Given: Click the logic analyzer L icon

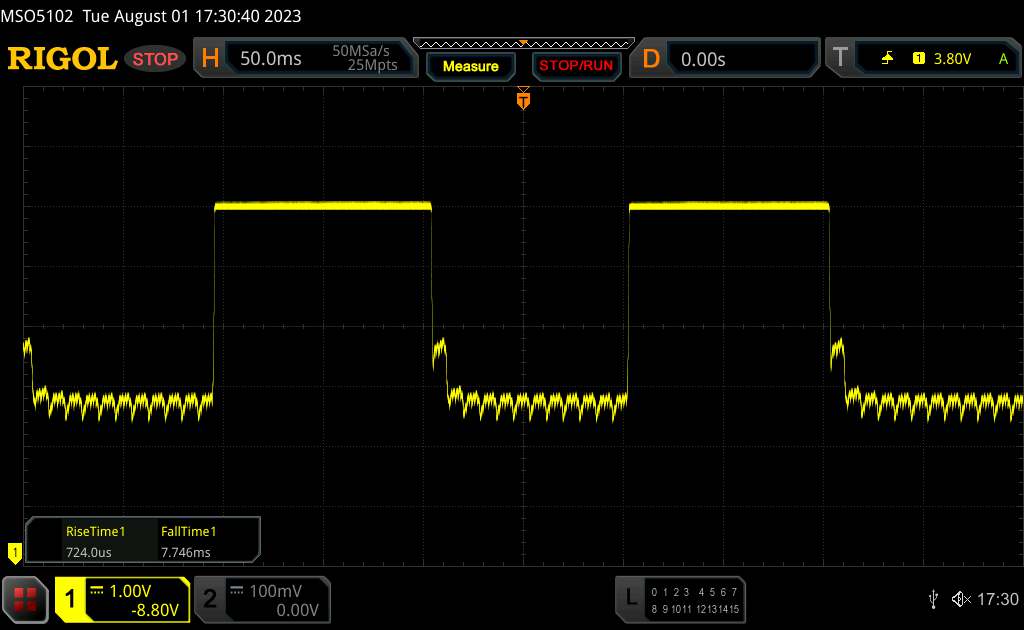Looking at the screenshot, I should [x=631, y=598].
